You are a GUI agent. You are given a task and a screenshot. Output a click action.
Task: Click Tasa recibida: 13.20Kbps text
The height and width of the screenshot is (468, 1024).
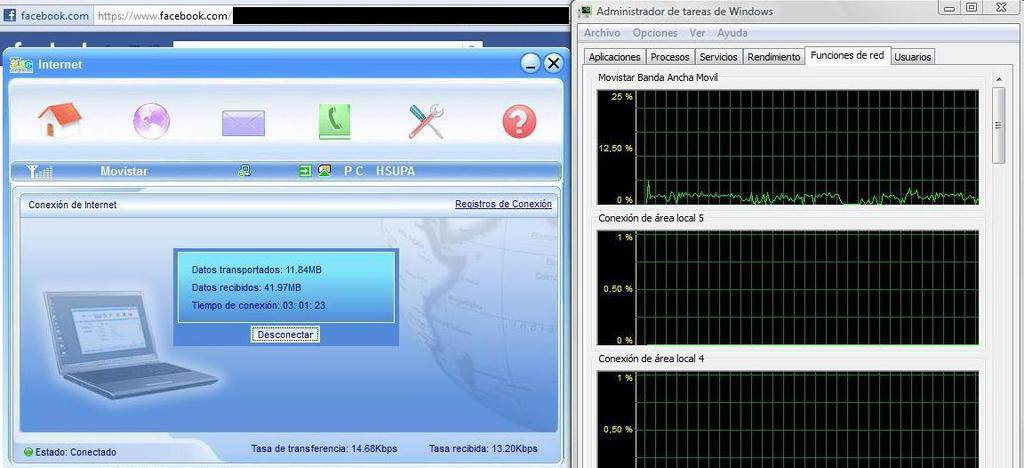point(483,448)
